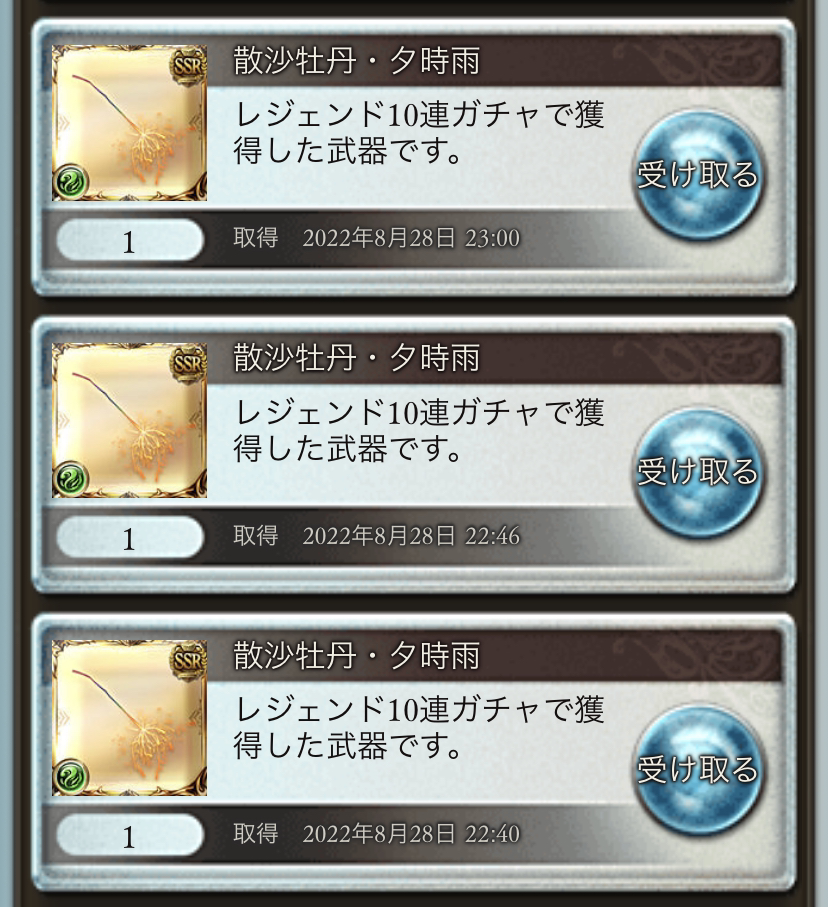Collect the weapon obtained at 22:40
The image size is (828, 907).
[698, 770]
